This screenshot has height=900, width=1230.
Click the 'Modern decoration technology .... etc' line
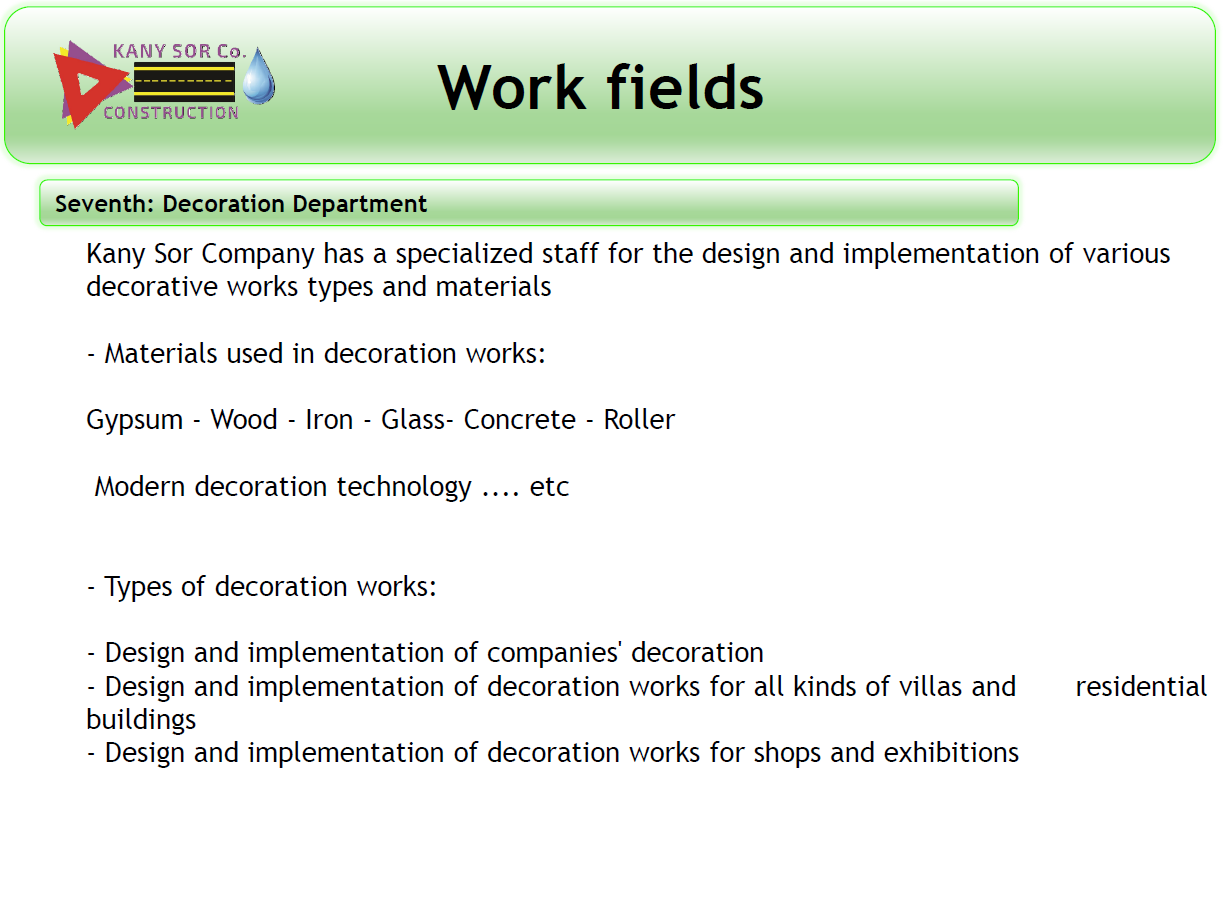tap(331, 487)
